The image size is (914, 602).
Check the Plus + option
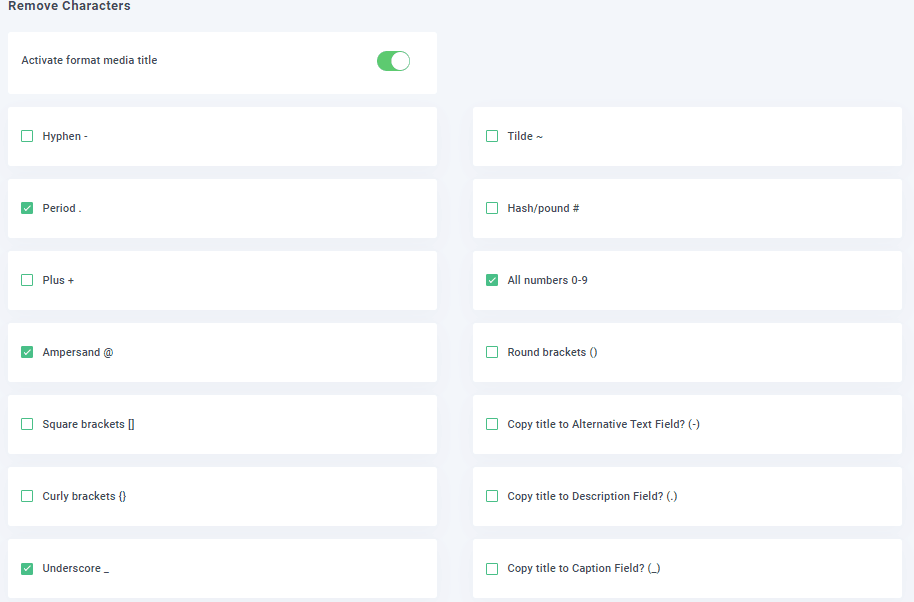click(27, 280)
